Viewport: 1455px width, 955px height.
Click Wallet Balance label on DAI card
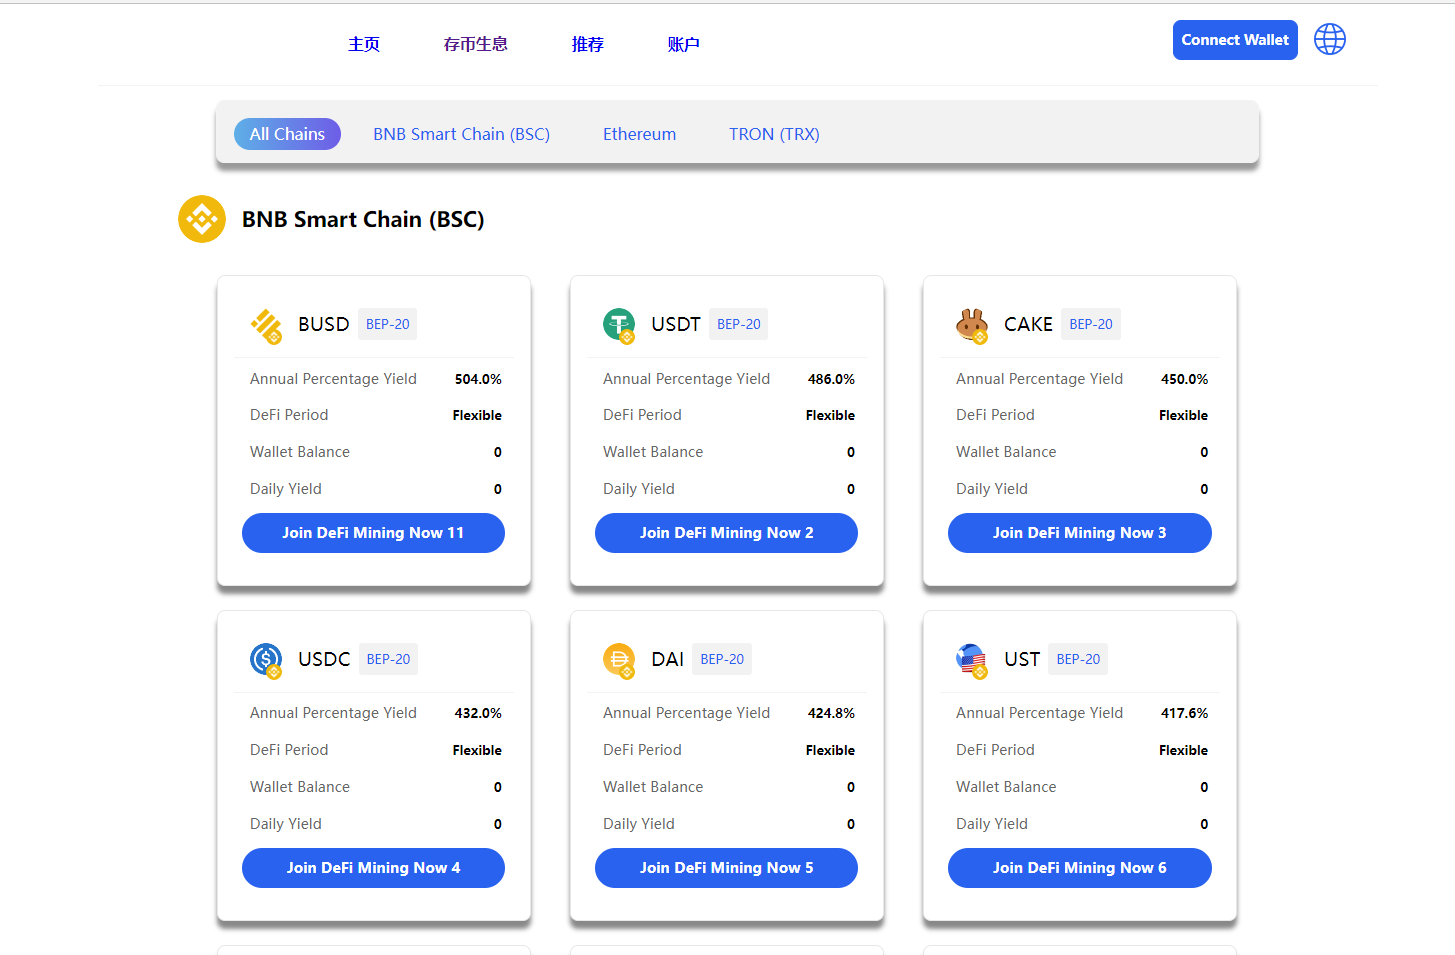[x=653, y=787]
